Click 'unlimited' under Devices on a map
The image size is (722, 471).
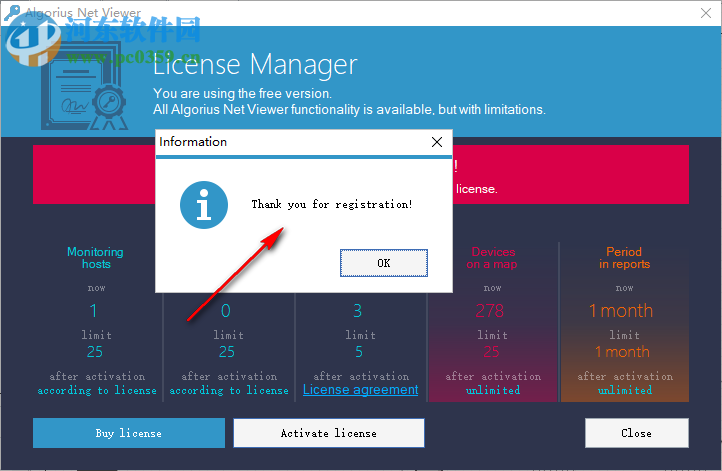[x=493, y=390]
